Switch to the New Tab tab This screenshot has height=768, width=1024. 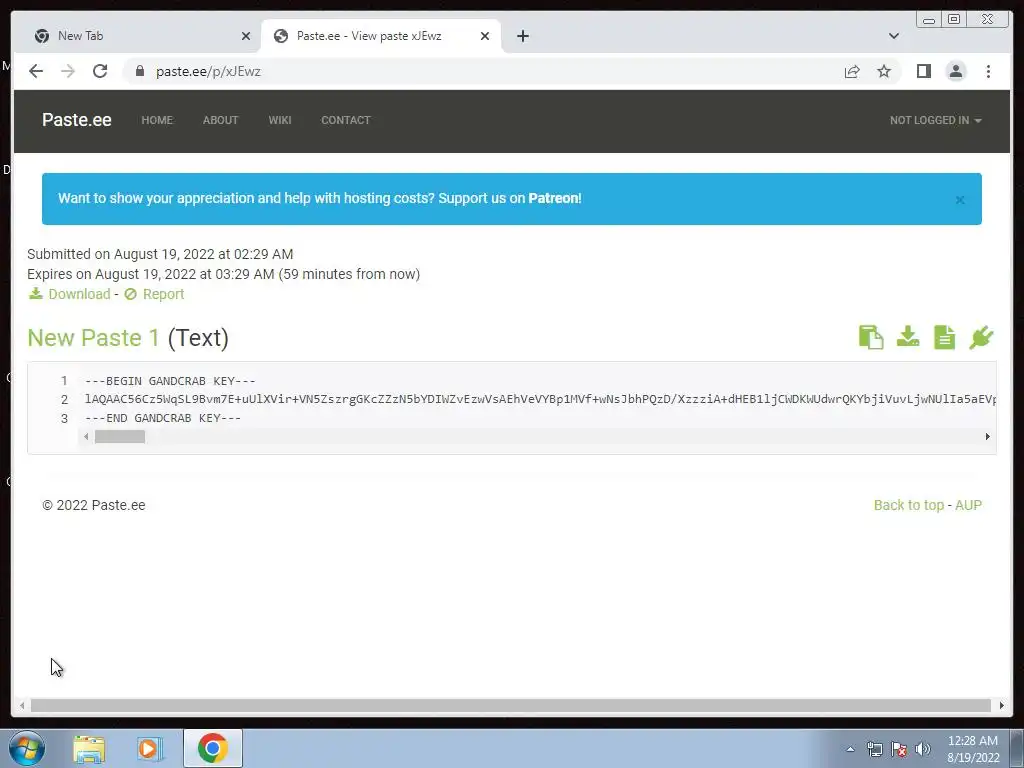[x=137, y=36]
